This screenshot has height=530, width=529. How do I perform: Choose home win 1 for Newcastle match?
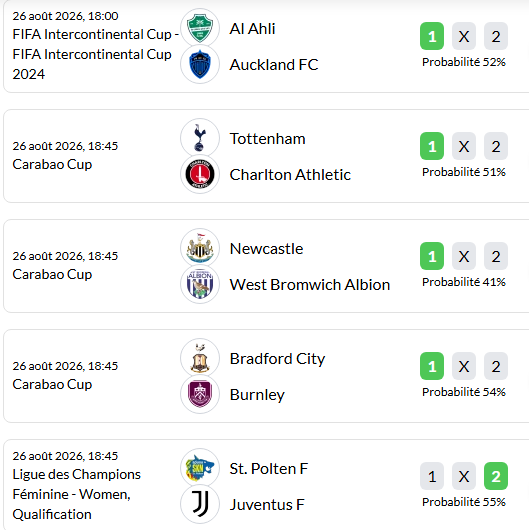pos(432,256)
